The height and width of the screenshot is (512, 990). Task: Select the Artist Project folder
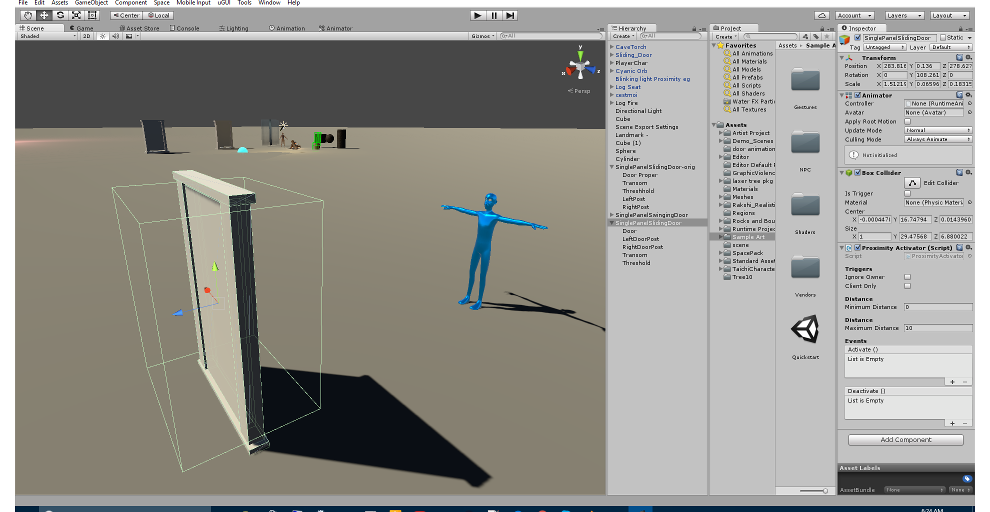751,133
